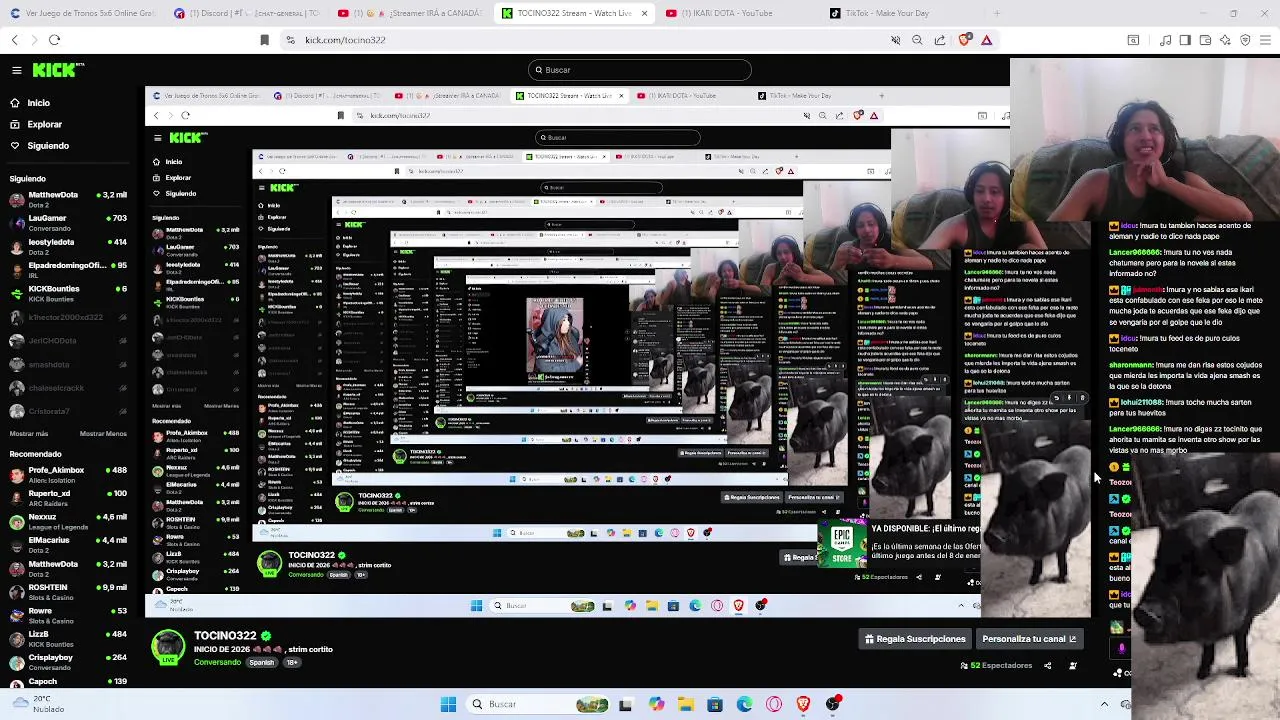Share this page via address bar share icon
The image size is (1280, 720).
click(x=940, y=40)
